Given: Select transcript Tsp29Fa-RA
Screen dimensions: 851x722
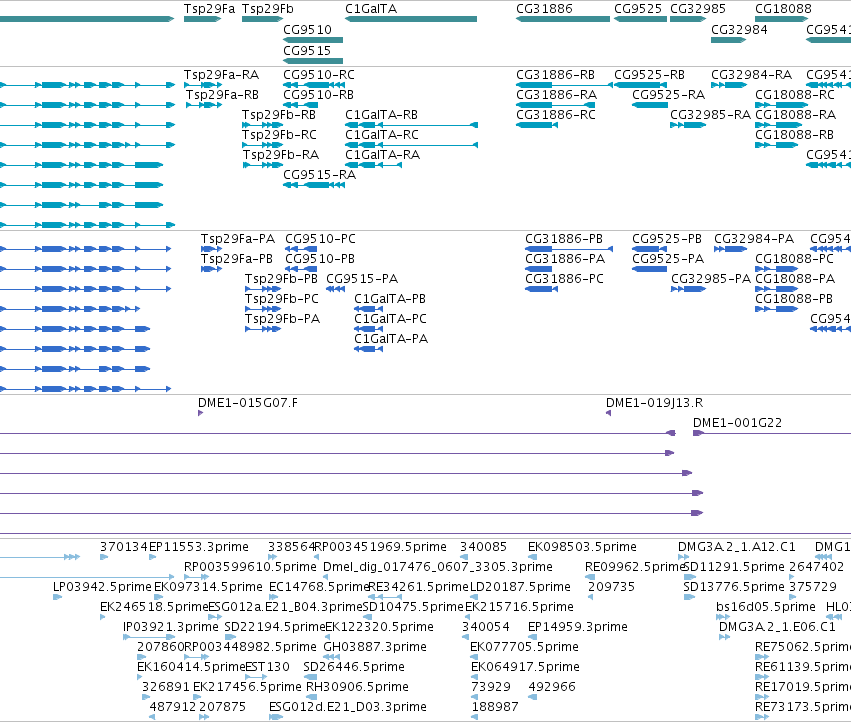Looking at the screenshot, I should point(221,75).
